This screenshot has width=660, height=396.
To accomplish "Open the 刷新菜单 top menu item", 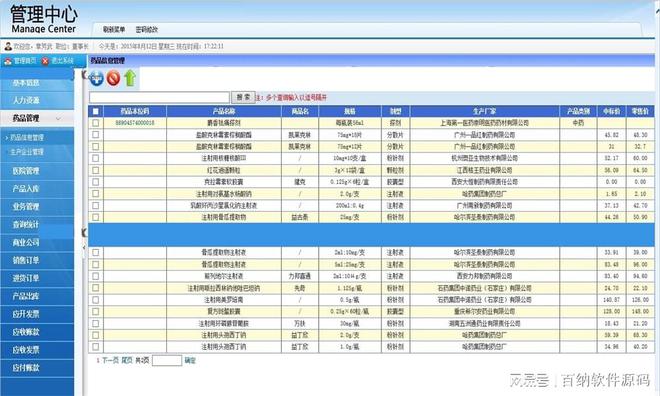I will click(114, 29).
